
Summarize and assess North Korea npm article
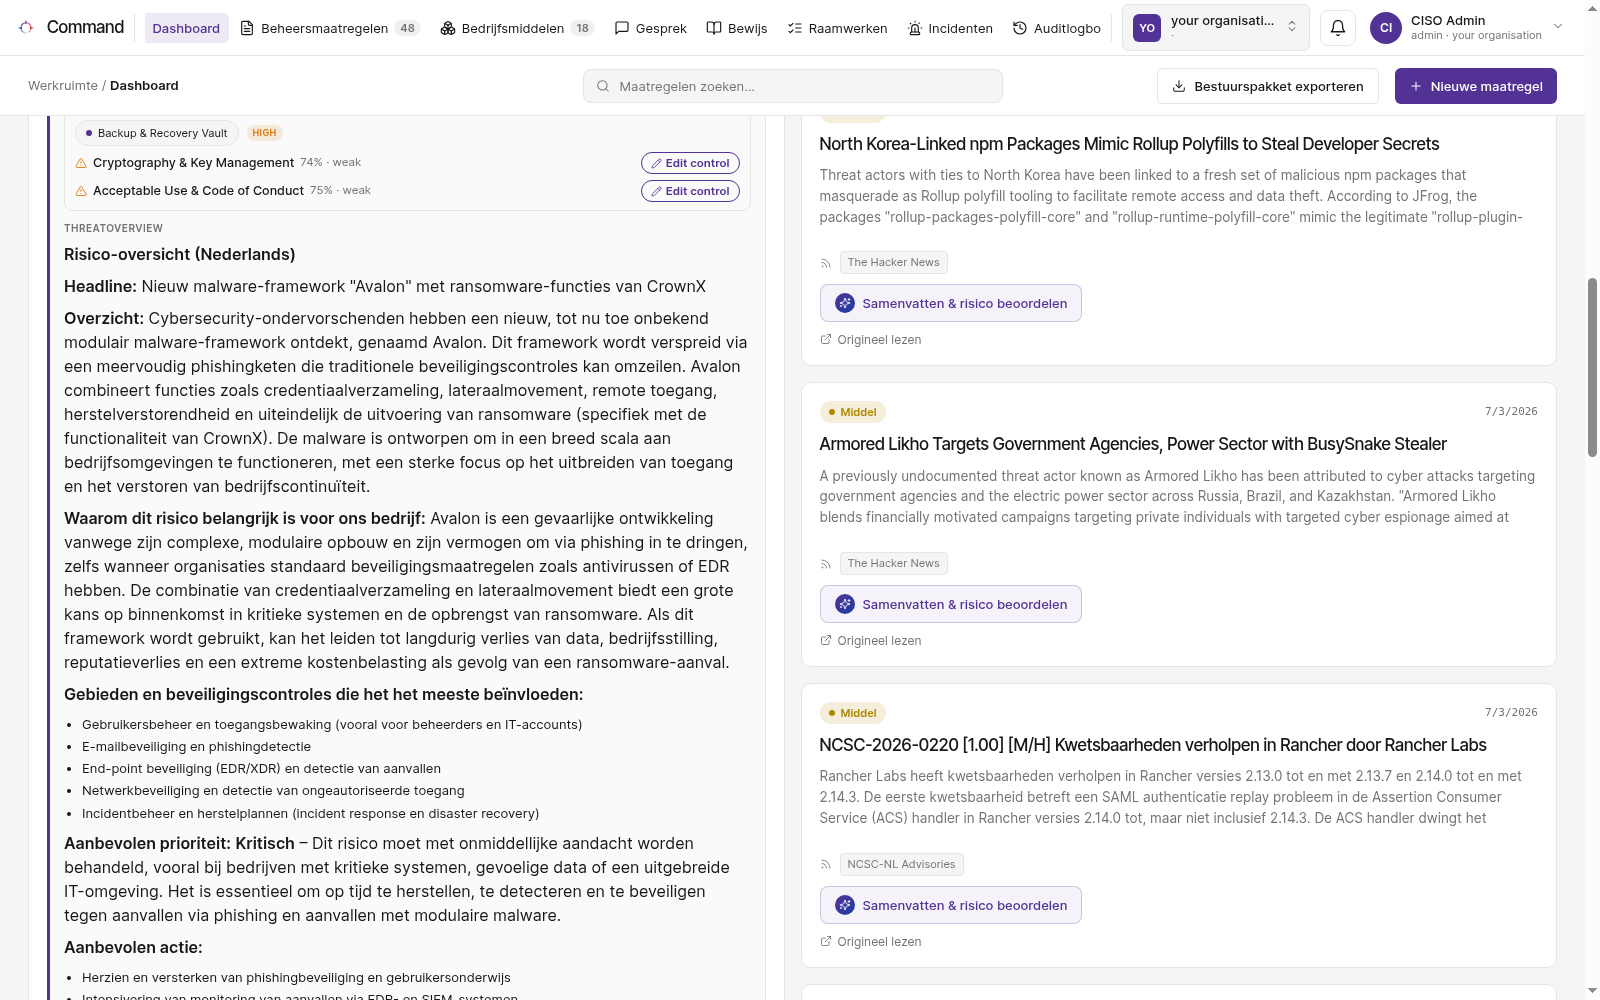(951, 303)
